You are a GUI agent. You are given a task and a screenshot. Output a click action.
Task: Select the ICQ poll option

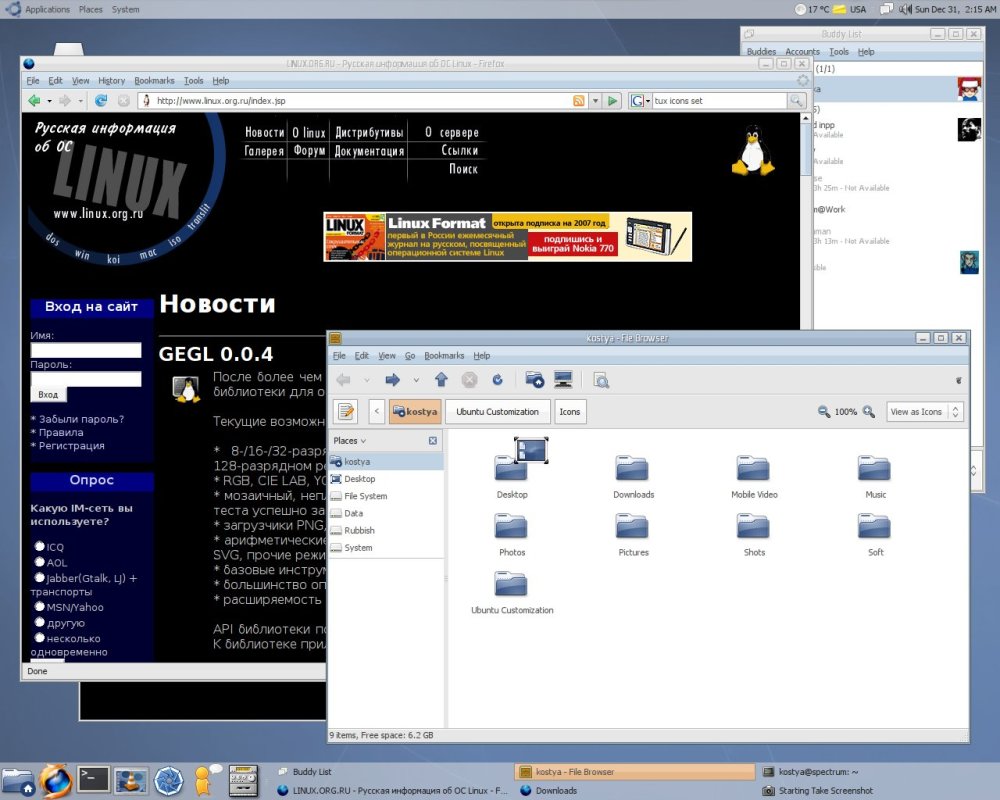coord(40,546)
